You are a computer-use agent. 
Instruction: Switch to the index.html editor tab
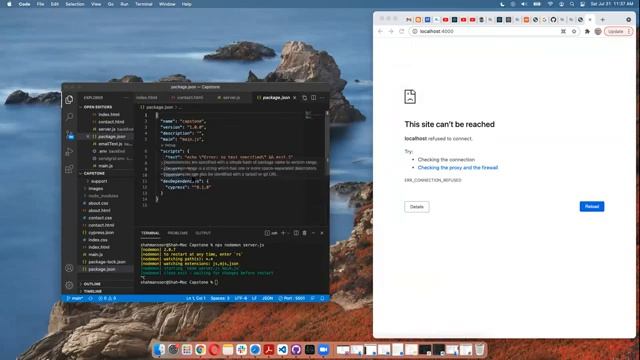[x=147, y=98]
